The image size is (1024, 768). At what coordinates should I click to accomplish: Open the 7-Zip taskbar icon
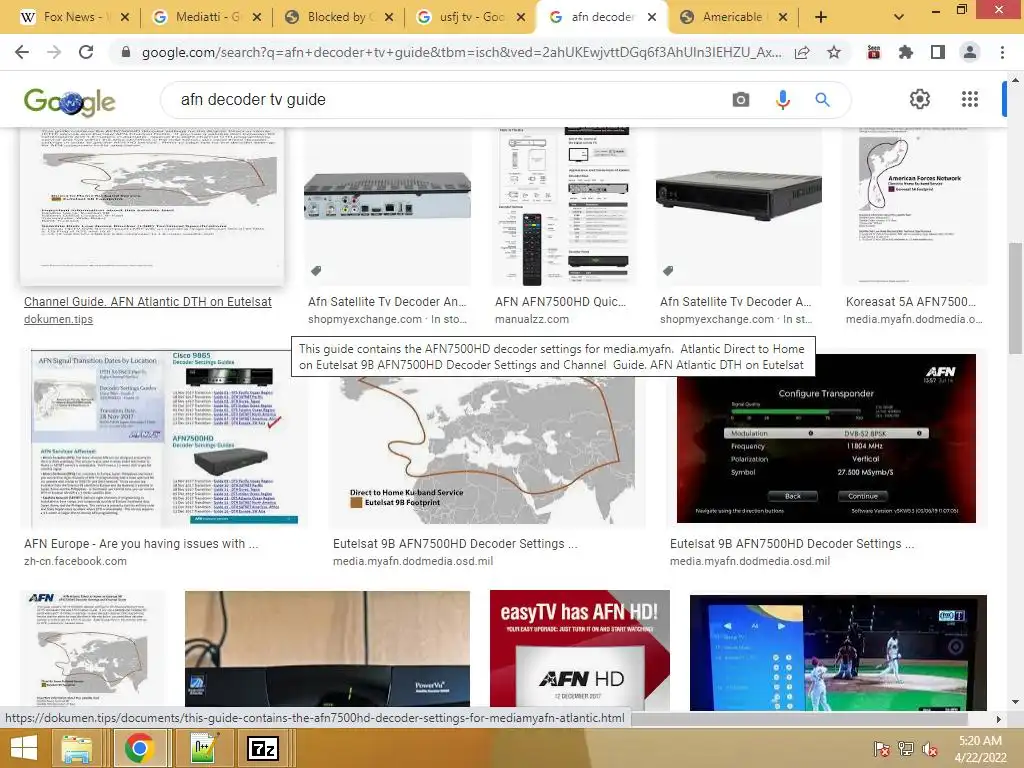coord(263,748)
